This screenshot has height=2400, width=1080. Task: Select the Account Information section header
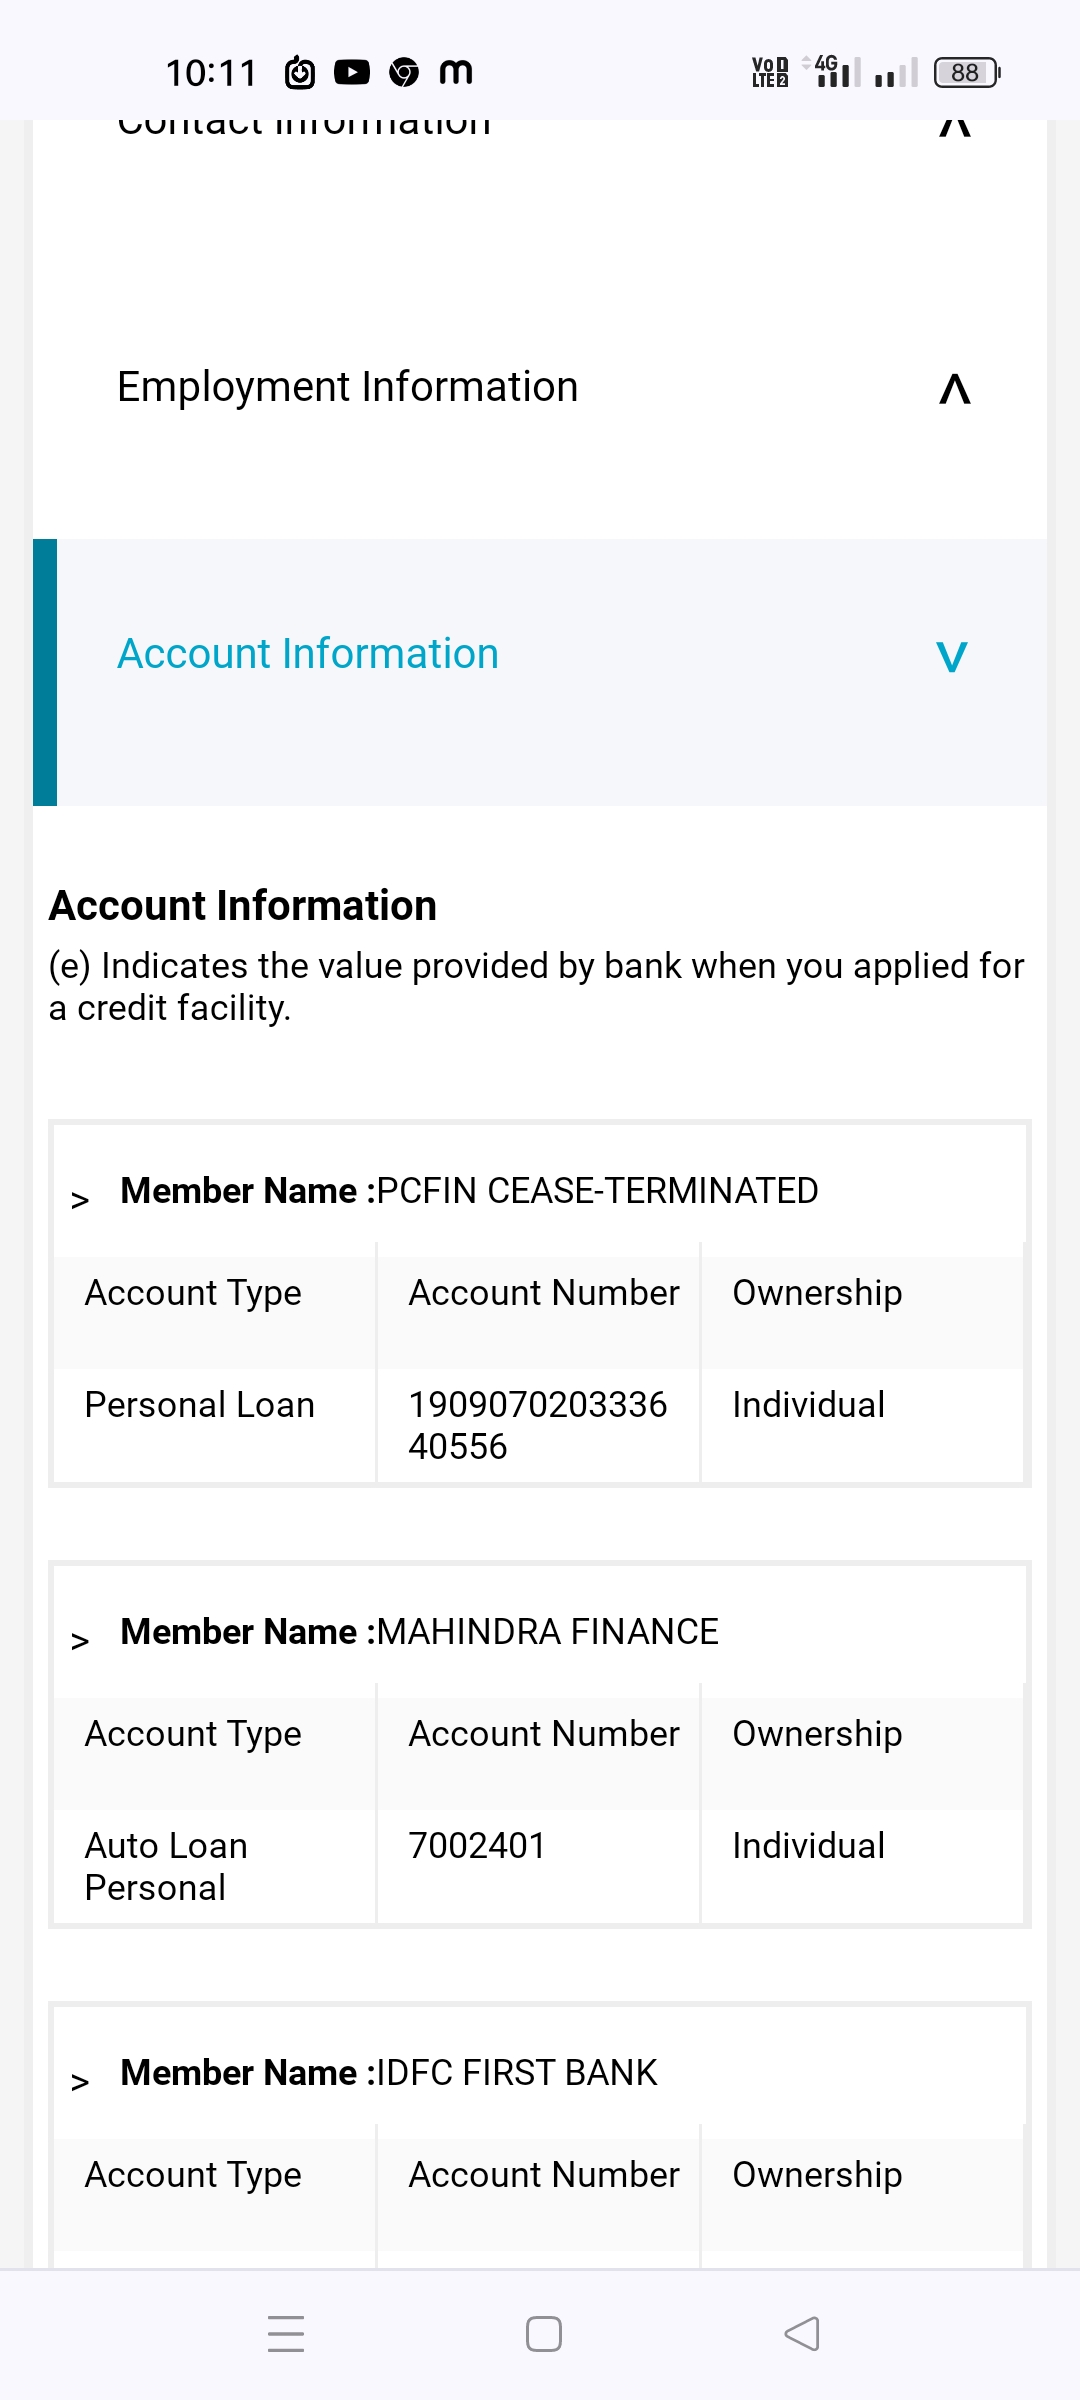308,654
